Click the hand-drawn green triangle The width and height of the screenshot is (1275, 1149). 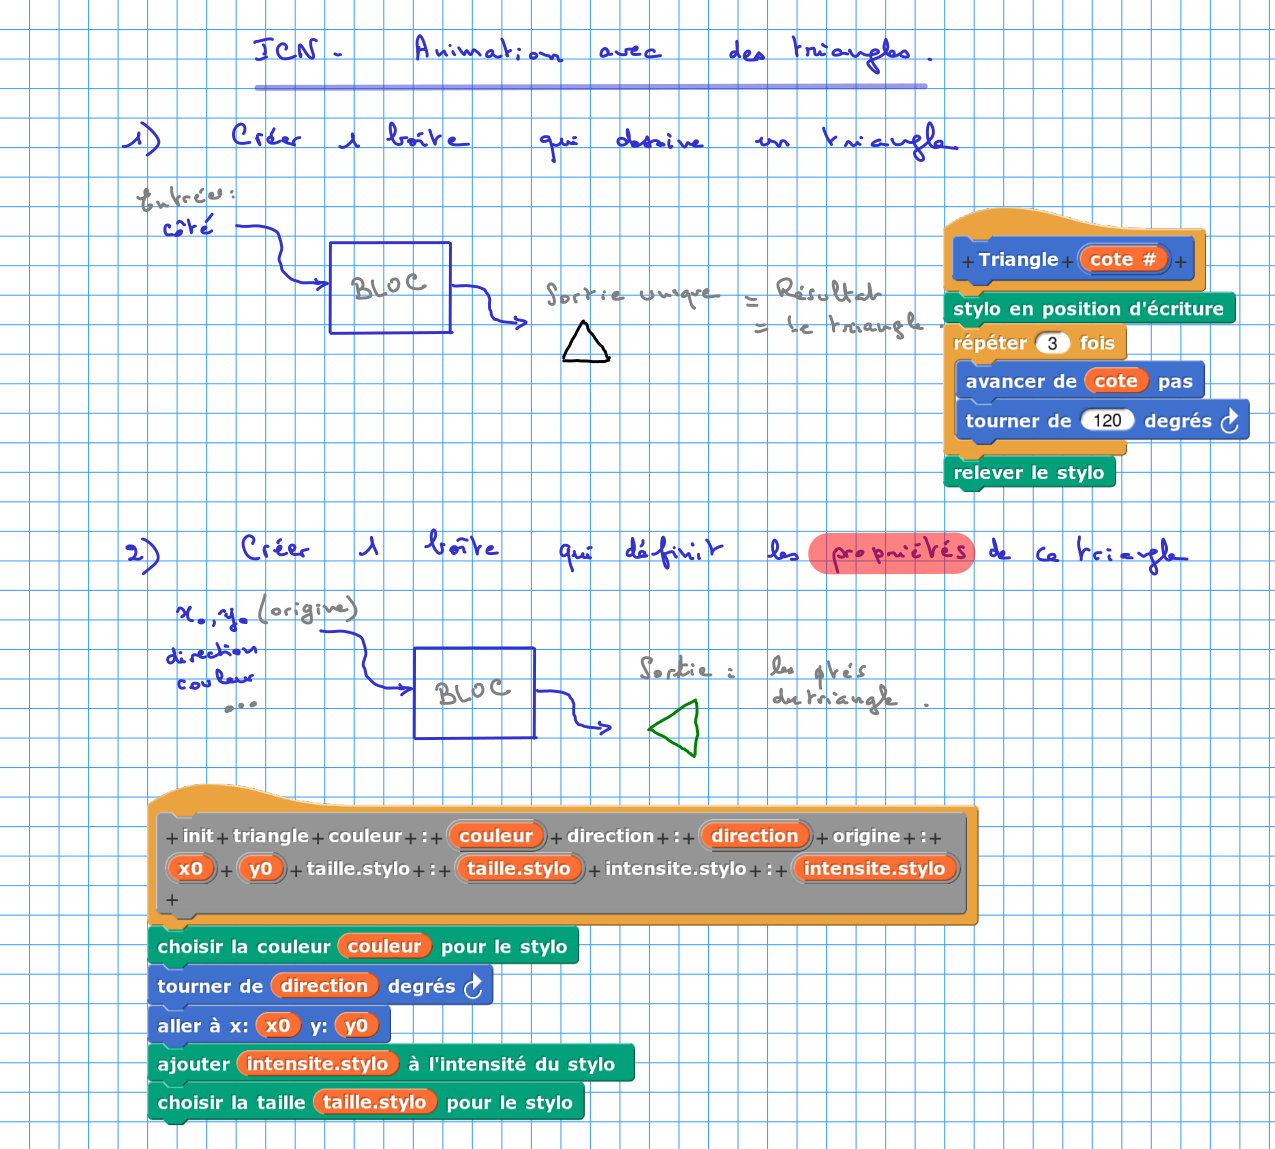coord(677,728)
